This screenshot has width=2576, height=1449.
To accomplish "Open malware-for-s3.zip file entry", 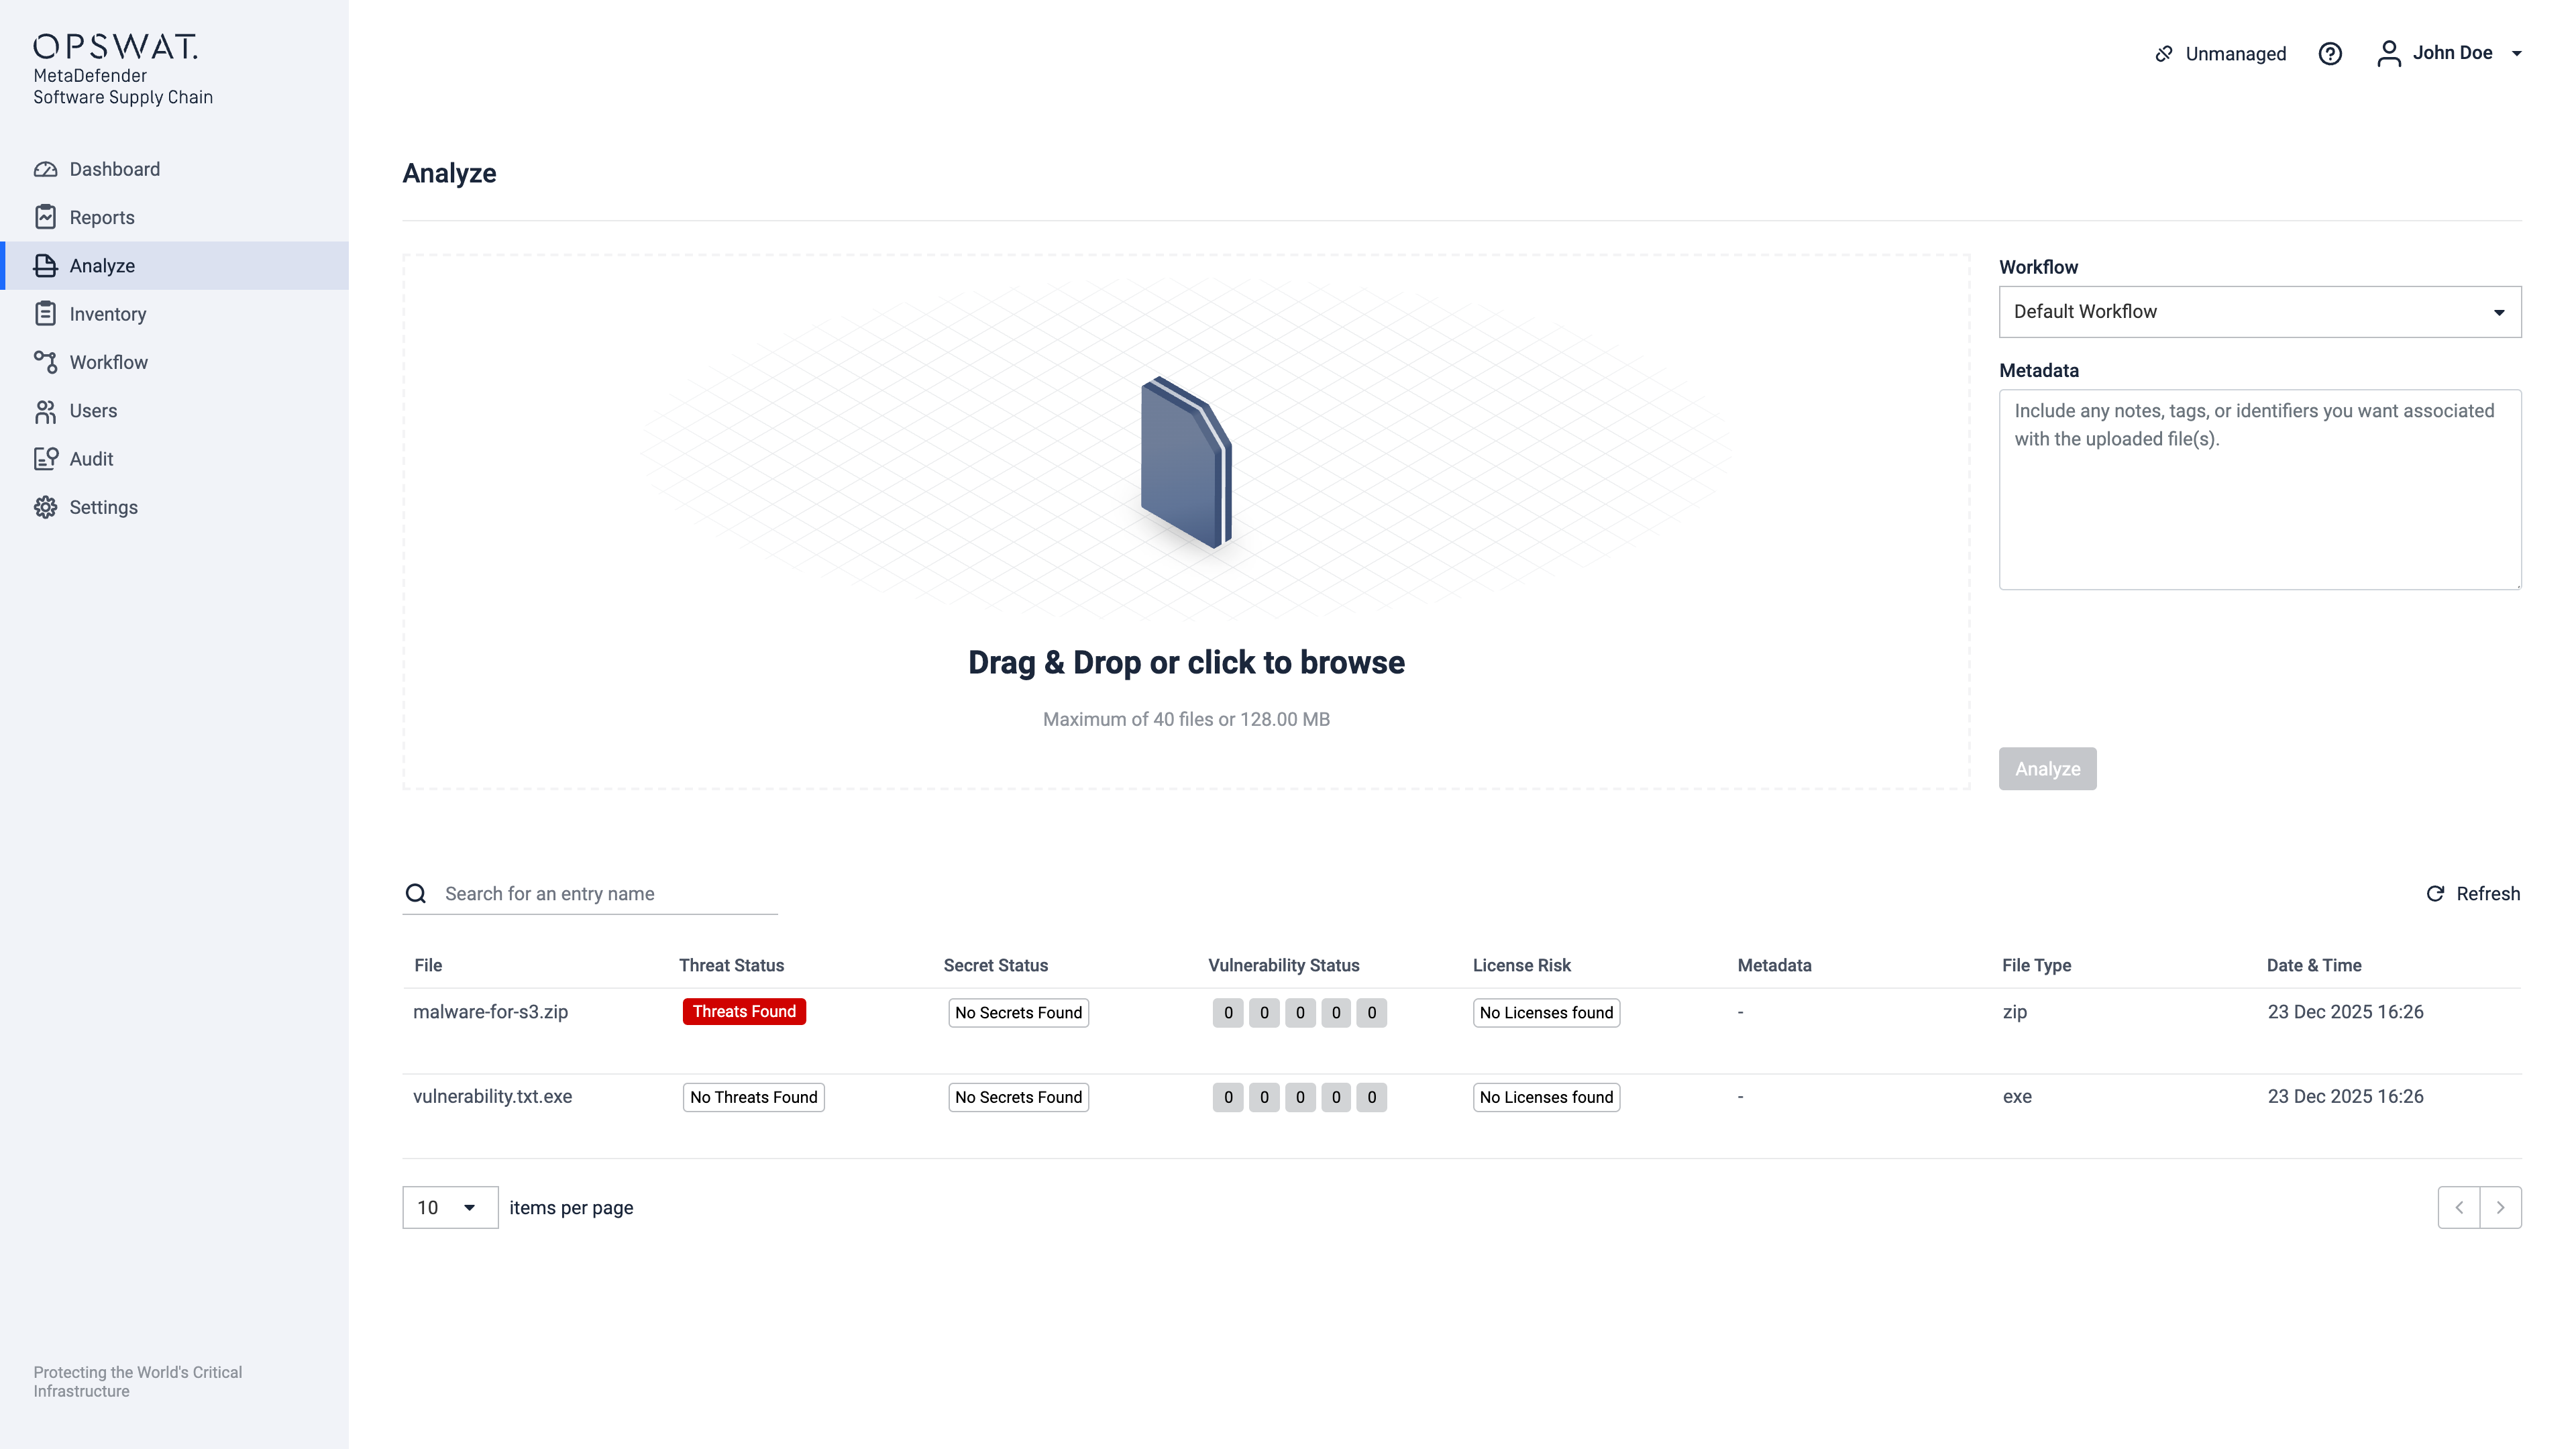I will [x=490, y=1012].
